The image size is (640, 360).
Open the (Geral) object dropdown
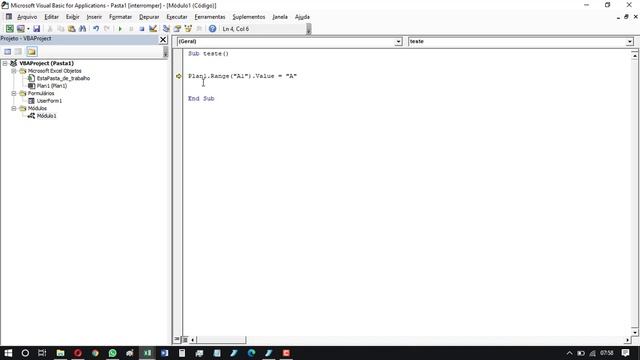tap(398, 42)
